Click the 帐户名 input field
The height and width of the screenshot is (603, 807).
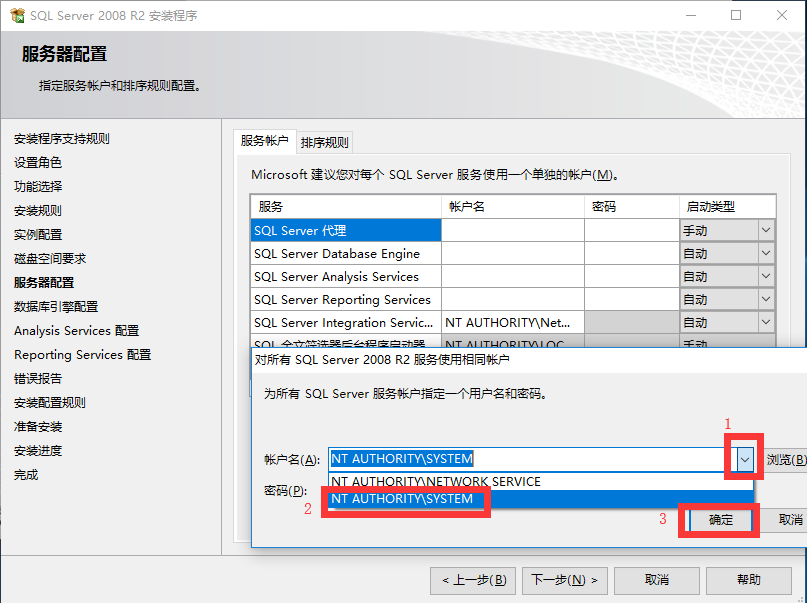click(532, 459)
